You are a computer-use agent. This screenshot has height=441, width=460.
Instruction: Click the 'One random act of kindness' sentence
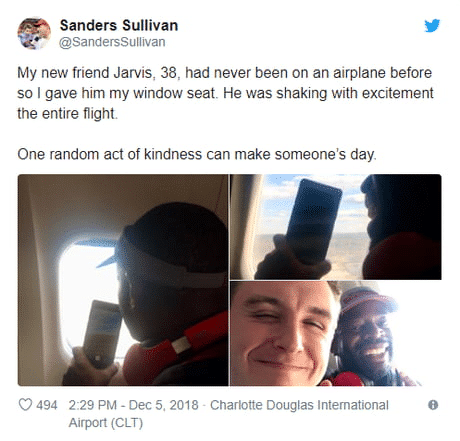(x=197, y=154)
